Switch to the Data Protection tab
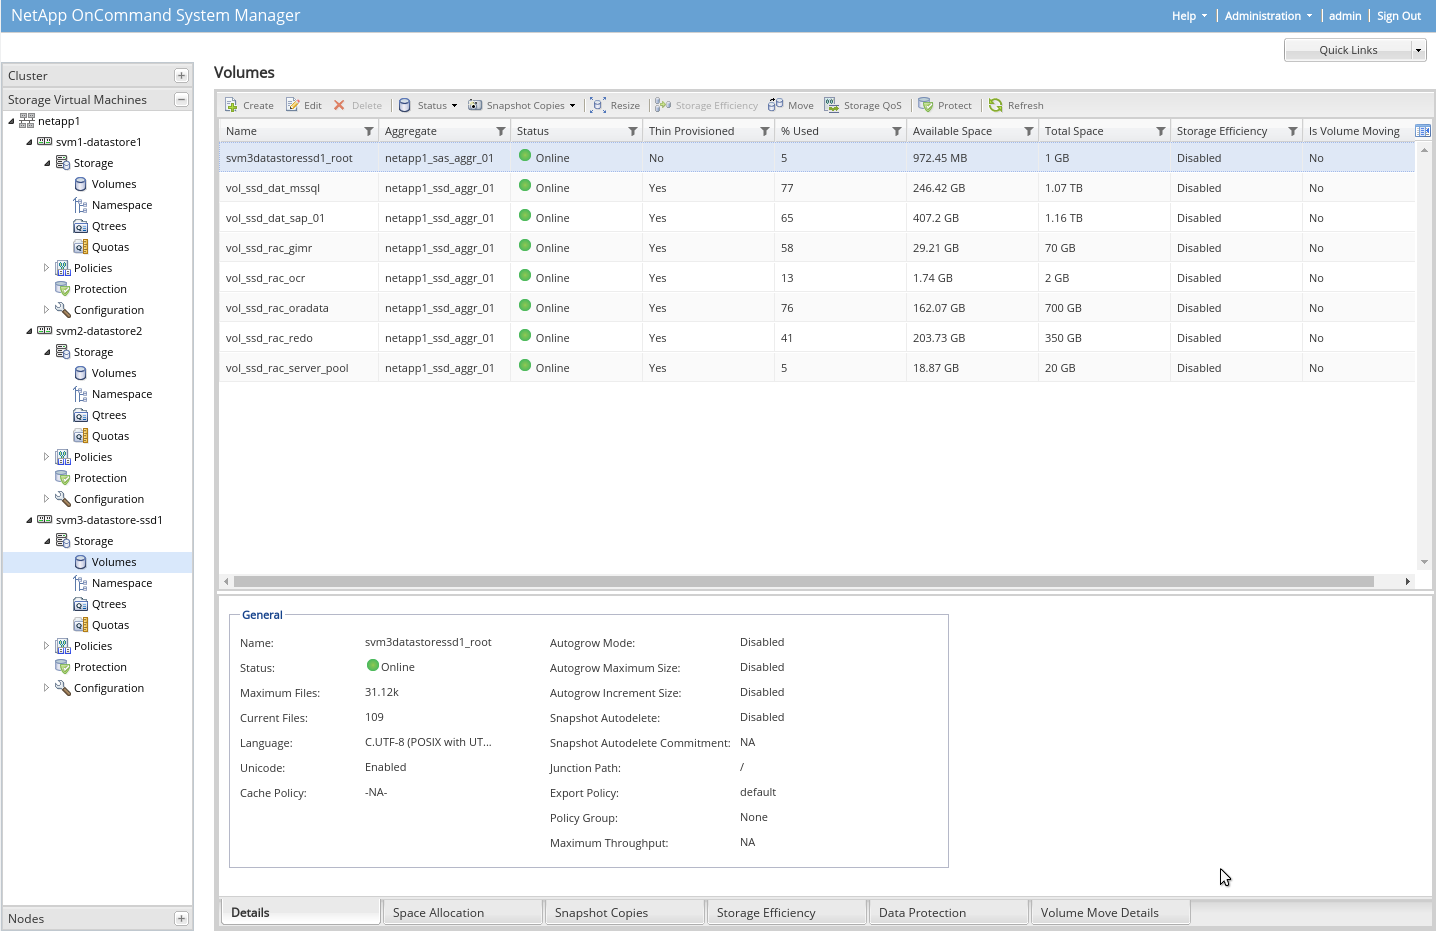This screenshot has height=931, width=1436. click(949, 912)
